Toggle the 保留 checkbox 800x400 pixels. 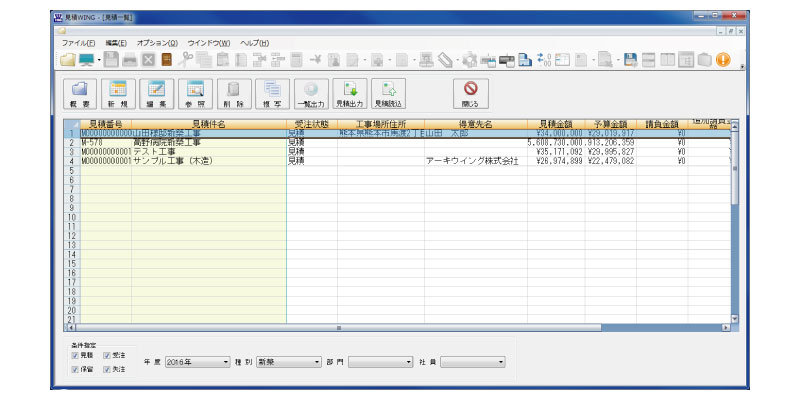coord(75,369)
